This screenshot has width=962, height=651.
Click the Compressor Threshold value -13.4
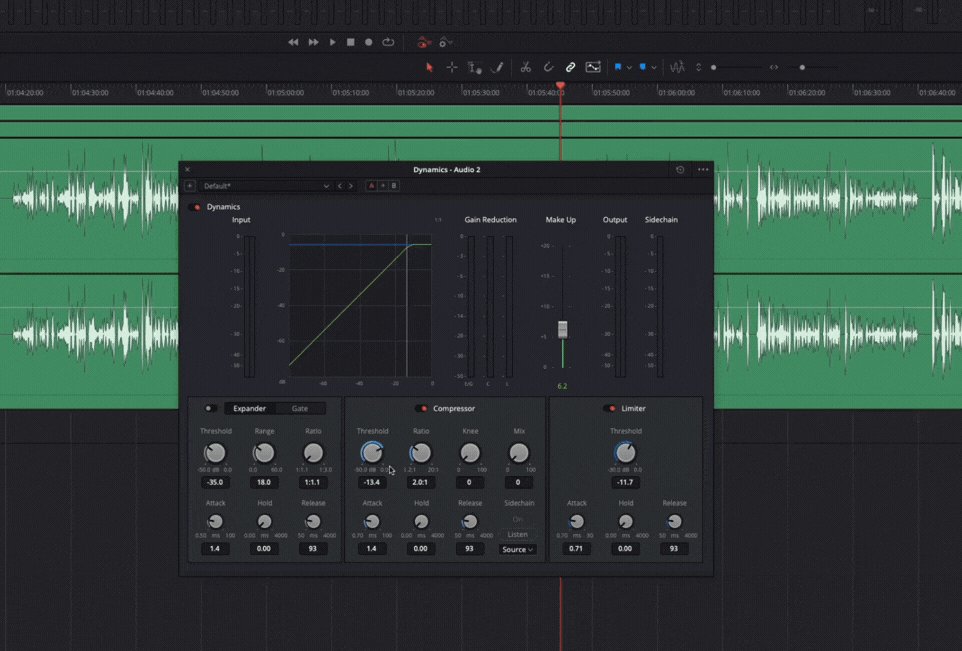(372, 482)
